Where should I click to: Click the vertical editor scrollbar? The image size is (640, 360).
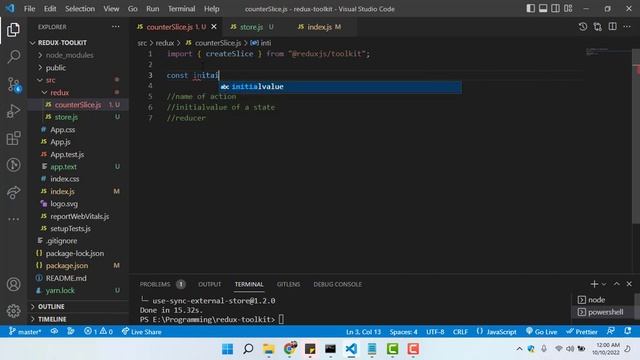[636, 137]
